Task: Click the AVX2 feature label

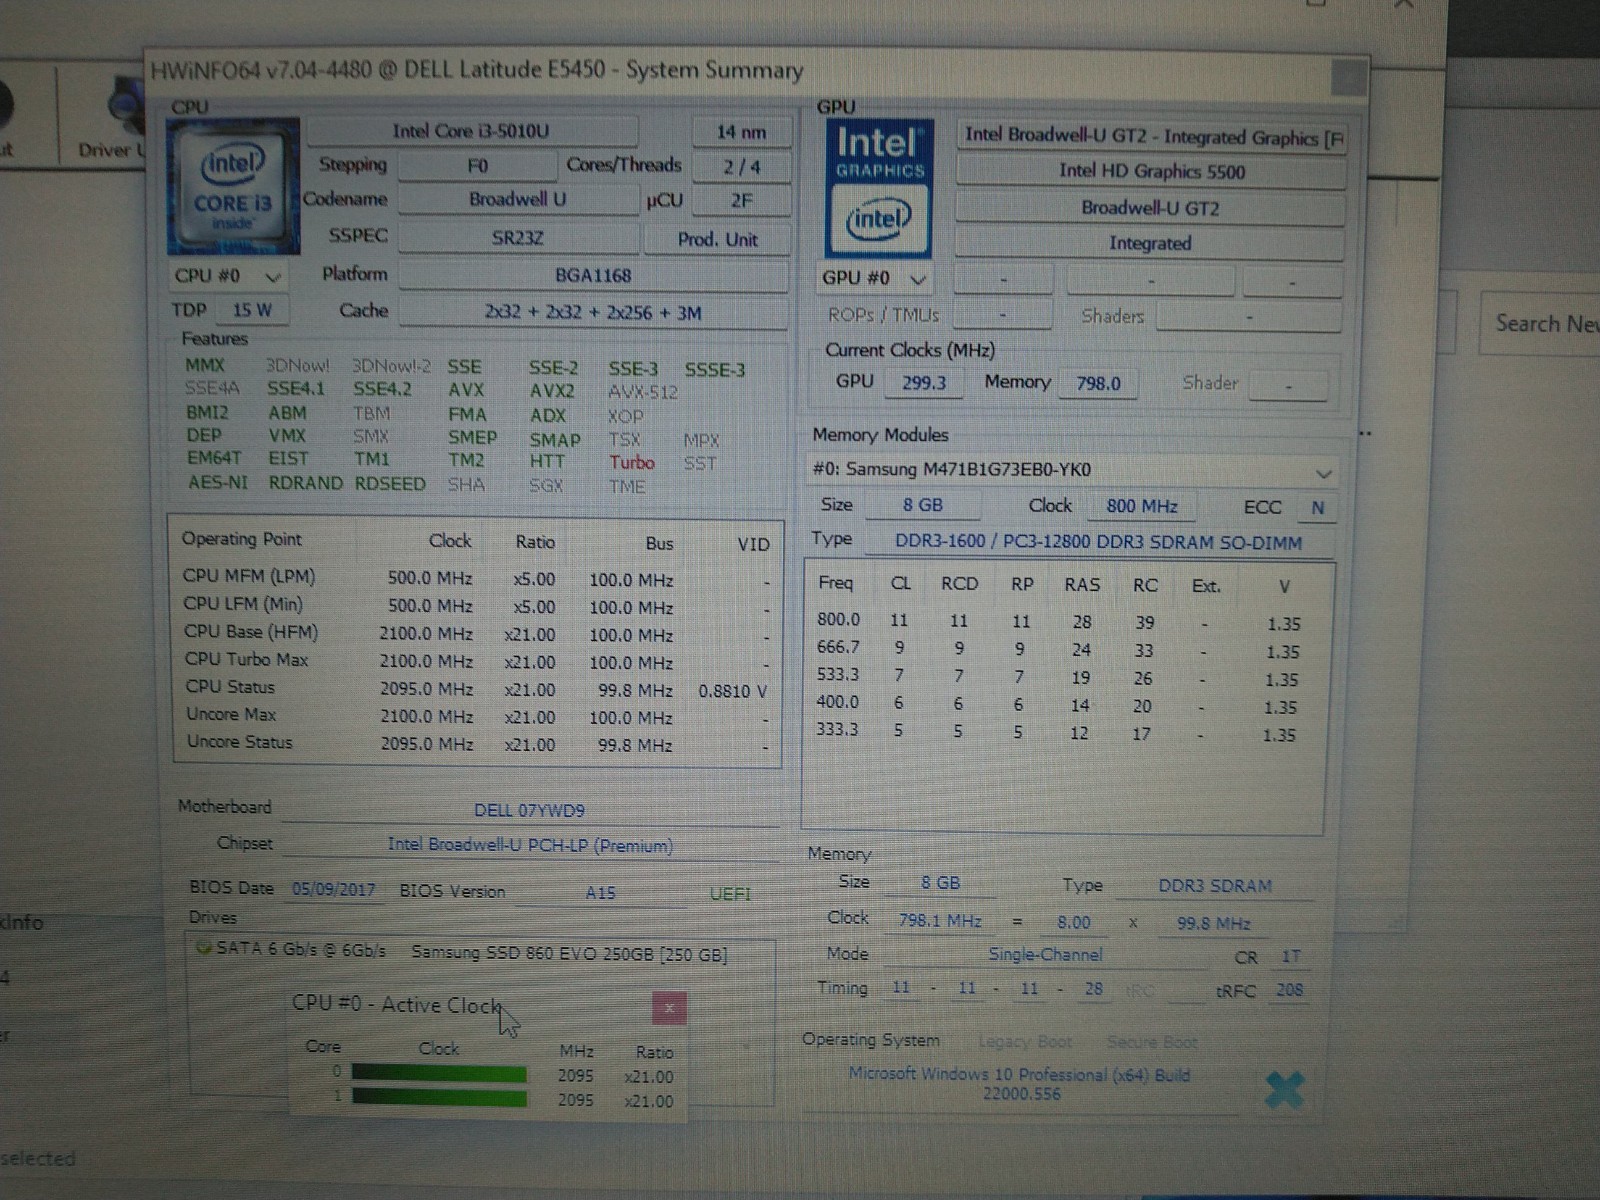Action: click(552, 392)
